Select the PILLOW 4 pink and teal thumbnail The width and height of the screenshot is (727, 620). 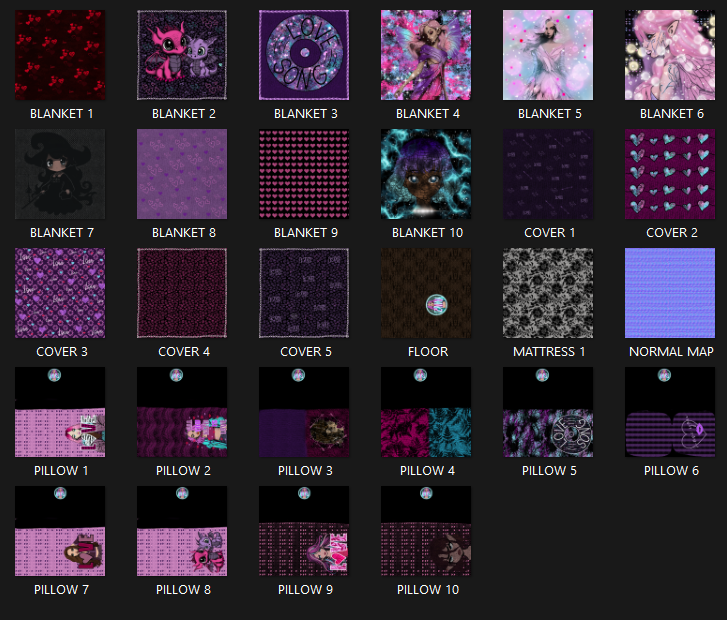427,412
